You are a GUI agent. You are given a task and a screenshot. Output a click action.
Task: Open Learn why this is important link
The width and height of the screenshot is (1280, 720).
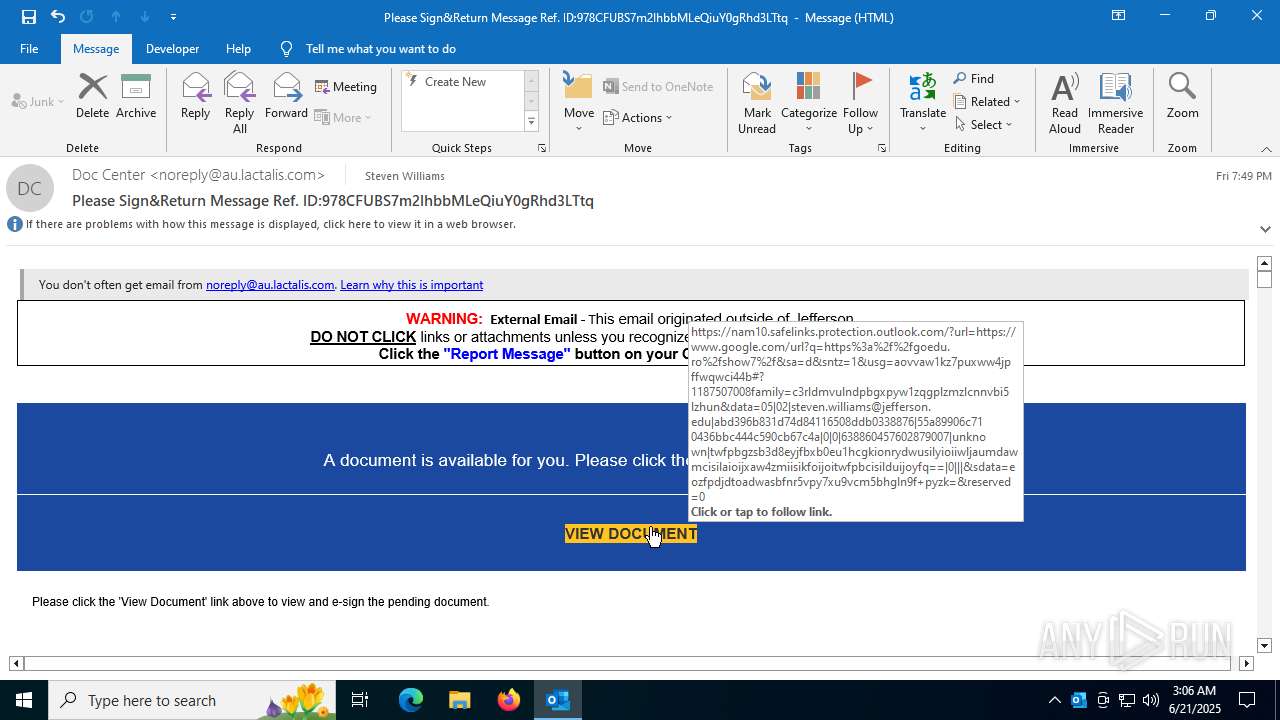(x=411, y=285)
